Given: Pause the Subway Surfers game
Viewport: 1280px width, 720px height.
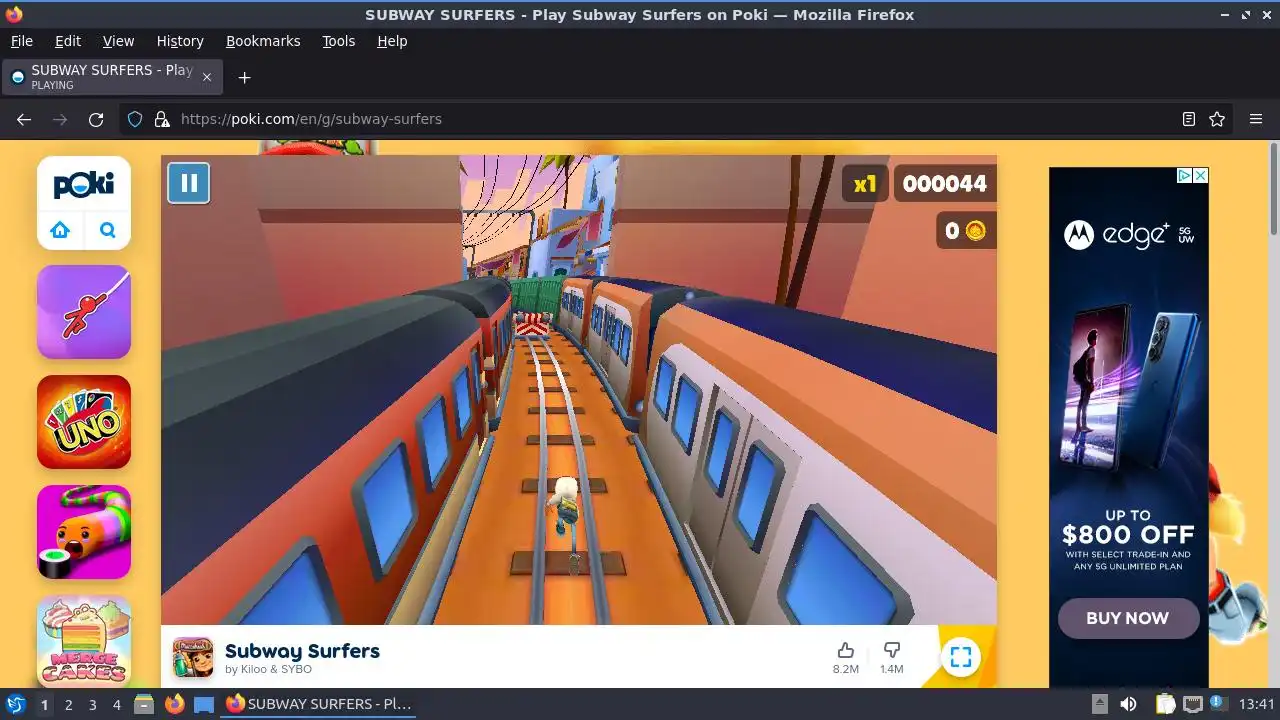Looking at the screenshot, I should point(188,183).
